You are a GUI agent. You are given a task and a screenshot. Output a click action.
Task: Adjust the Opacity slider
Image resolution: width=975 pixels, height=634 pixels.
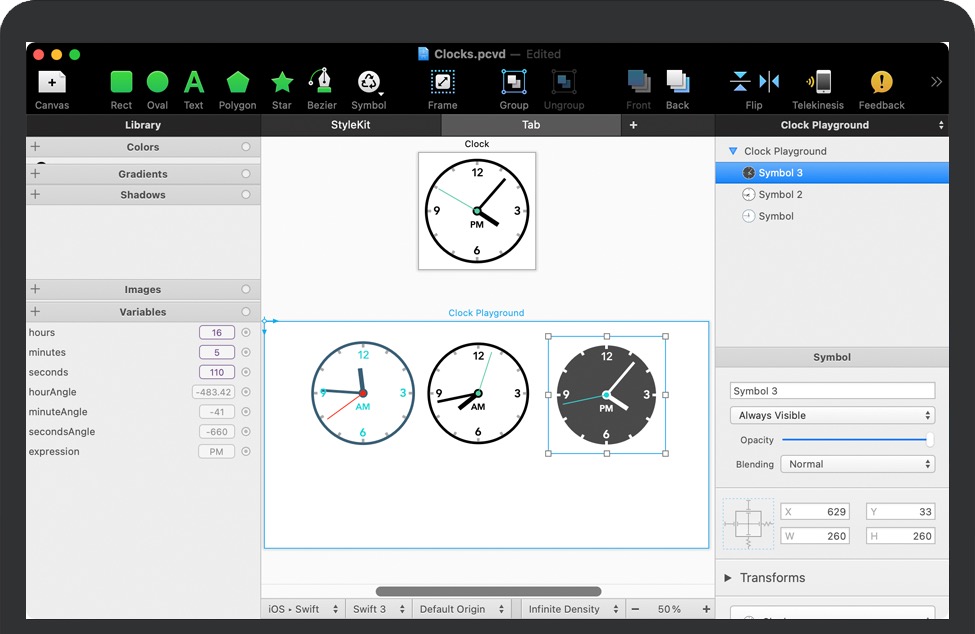(856, 440)
